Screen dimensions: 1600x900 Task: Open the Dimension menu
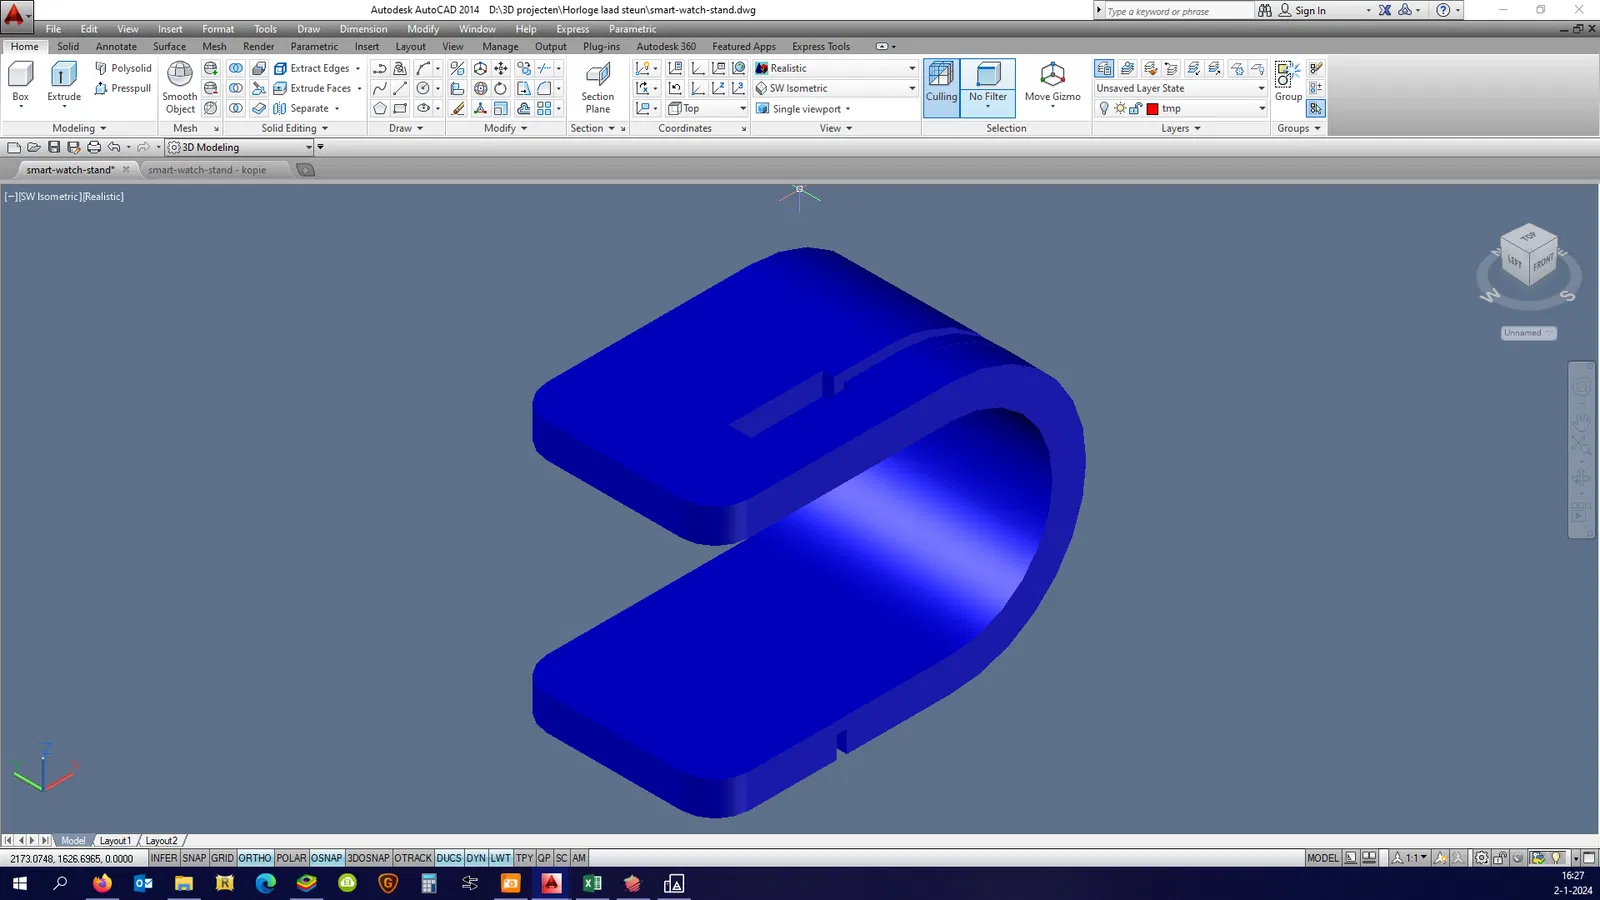click(363, 29)
